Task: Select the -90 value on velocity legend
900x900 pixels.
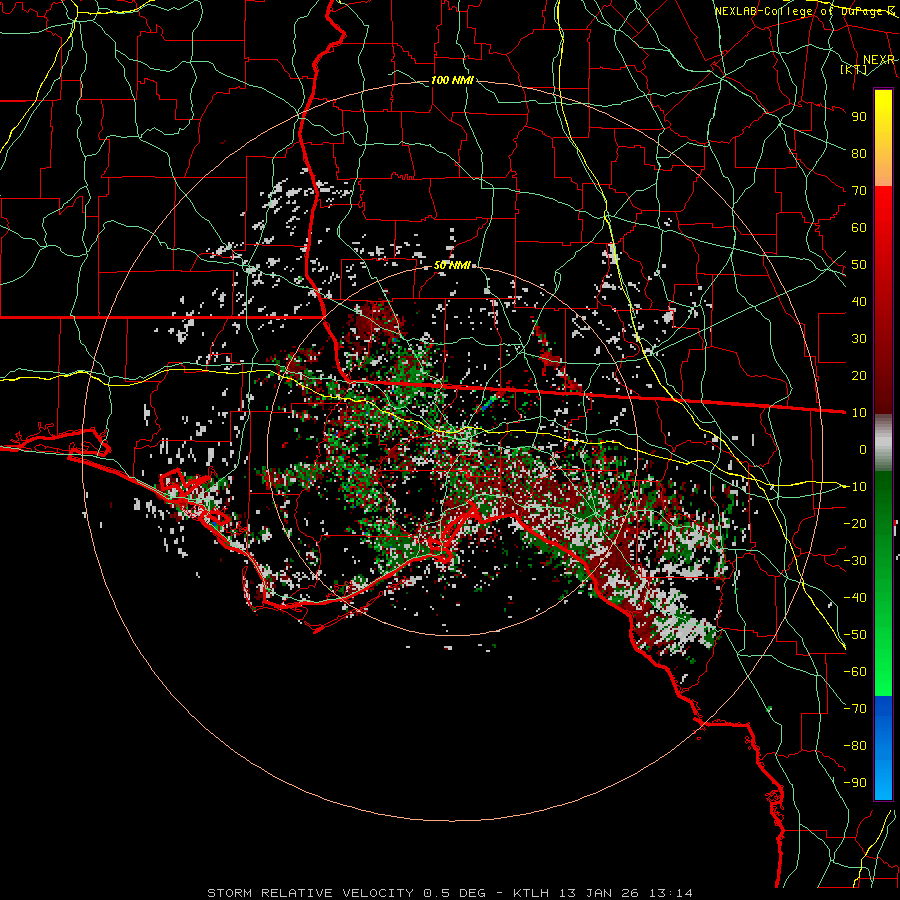Action: coord(855,783)
